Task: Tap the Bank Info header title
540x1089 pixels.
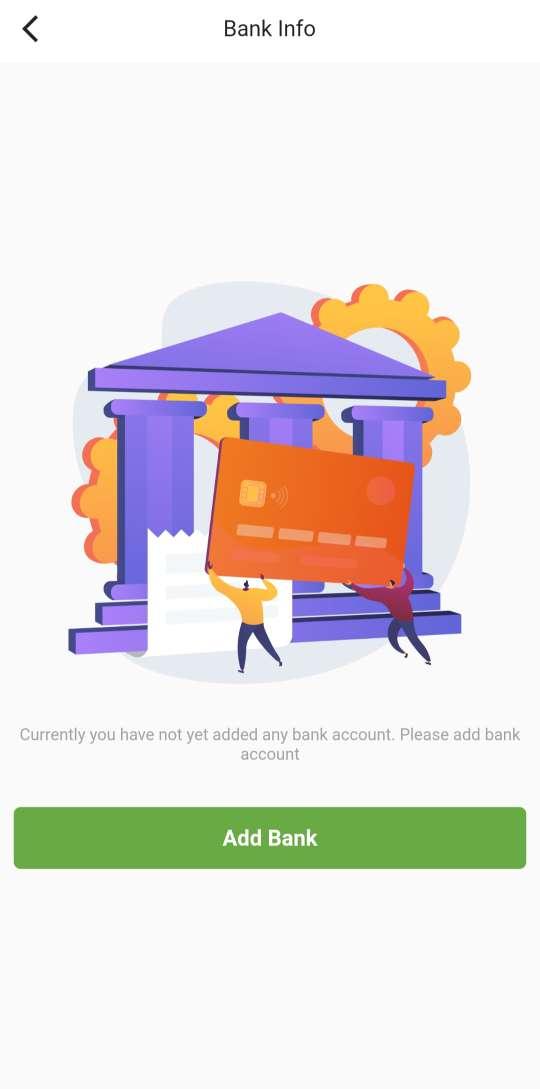Action: pos(269,28)
